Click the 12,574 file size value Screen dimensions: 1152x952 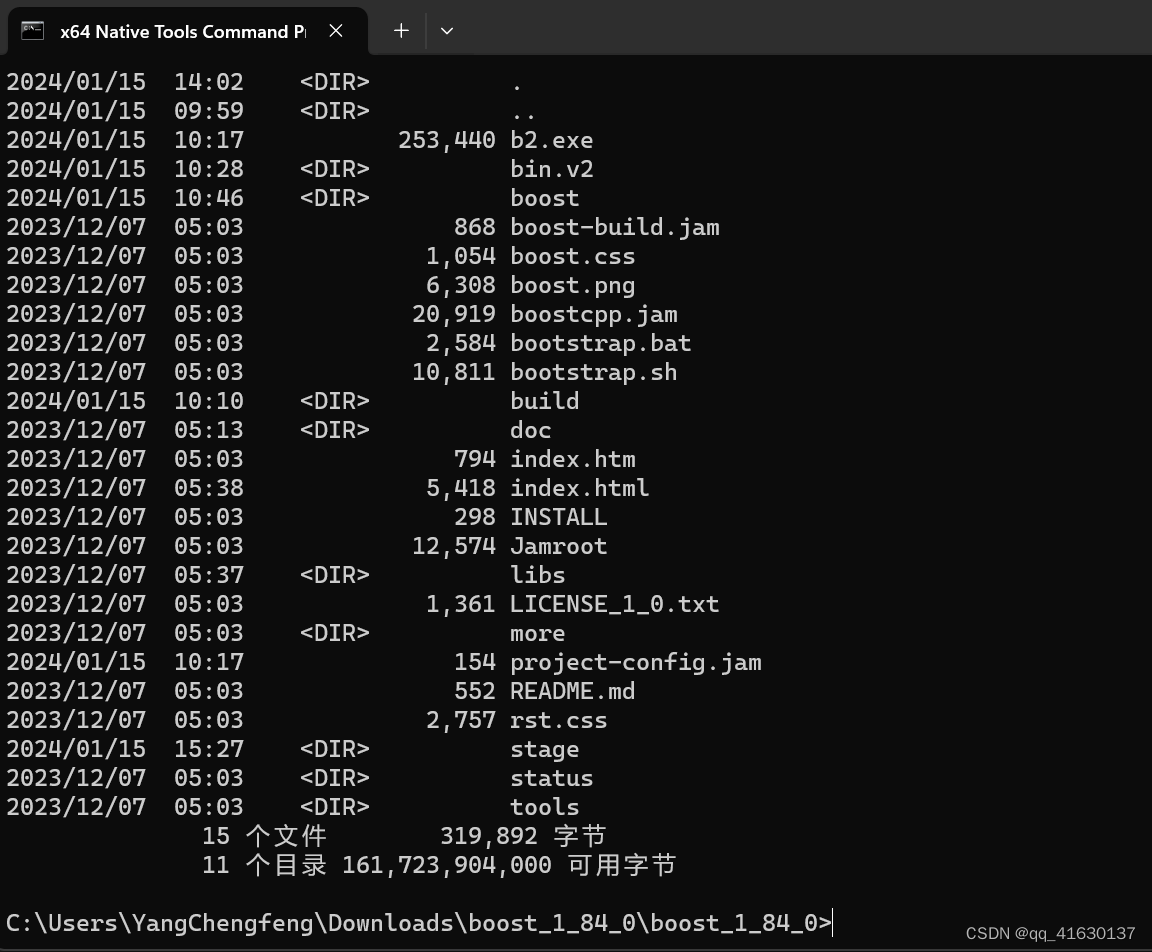pyautogui.click(x=454, y=547)
